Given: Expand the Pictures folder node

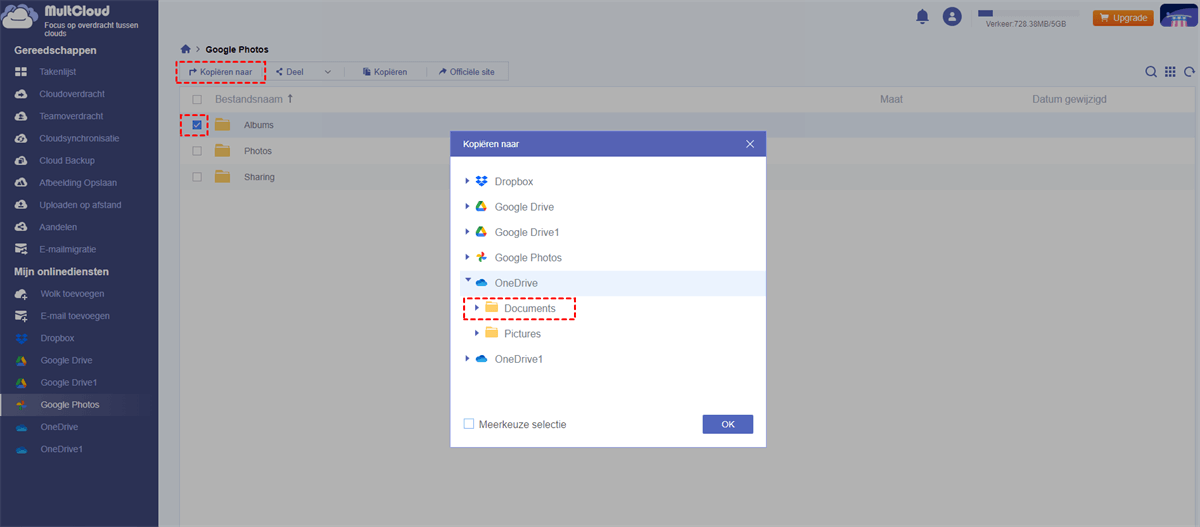Looking at the screenshot, I should pos(477,333).
